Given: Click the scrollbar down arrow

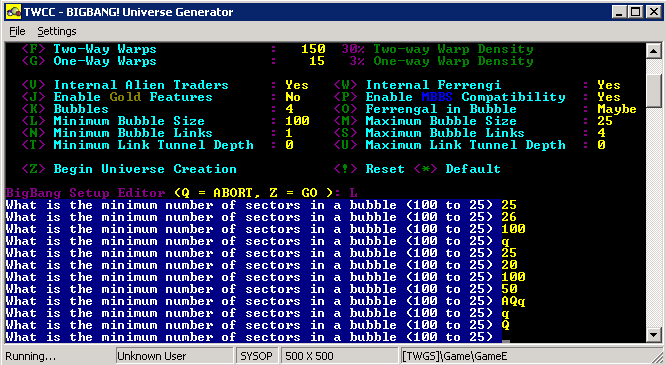Looking at the screenshot, I should click(653, 334).
